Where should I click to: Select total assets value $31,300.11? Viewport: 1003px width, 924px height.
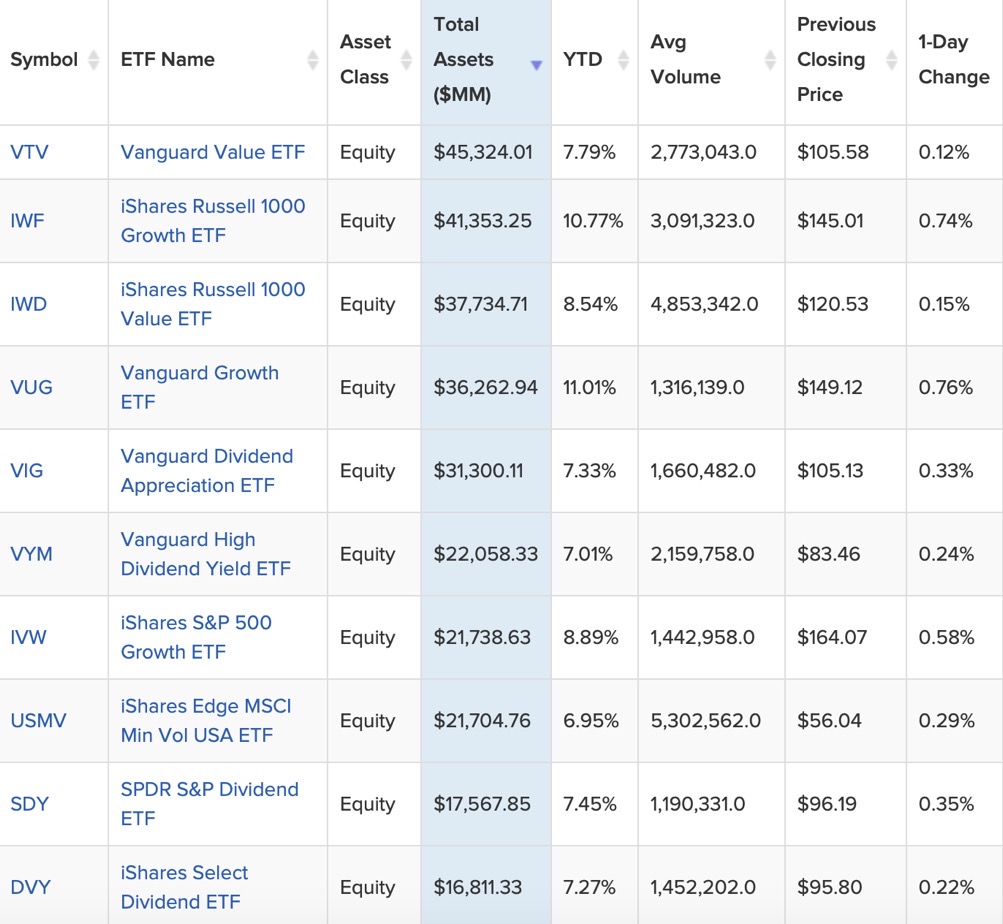click(478, 470)
